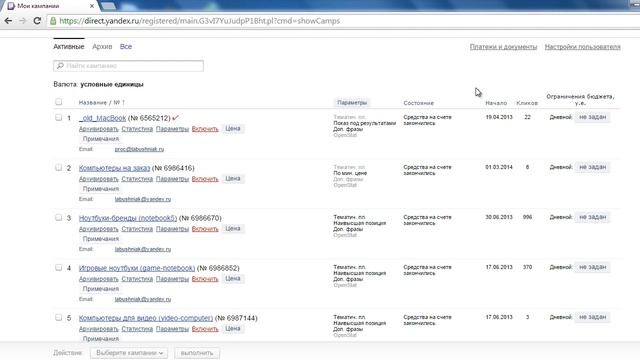
Task: Click Цена button for Компьютеры на заказ
Action: 233,179
